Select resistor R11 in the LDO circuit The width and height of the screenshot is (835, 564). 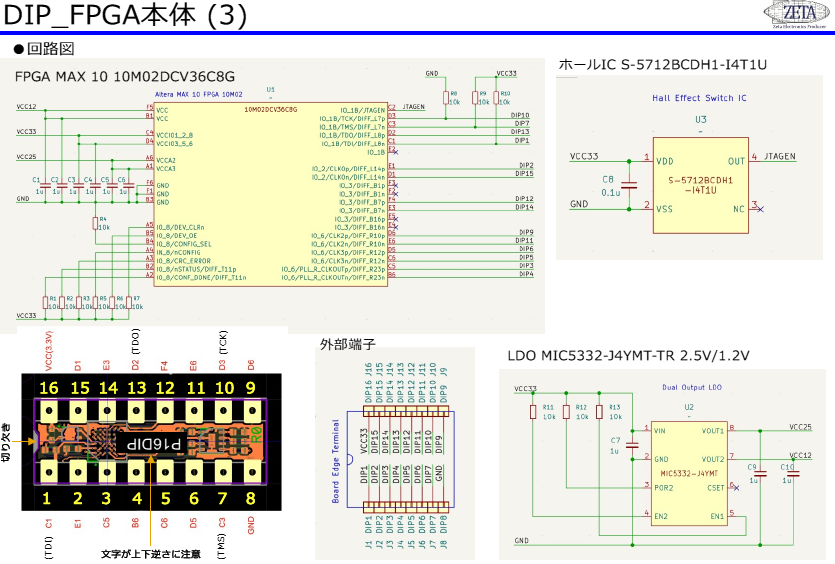tap(532, 413)
